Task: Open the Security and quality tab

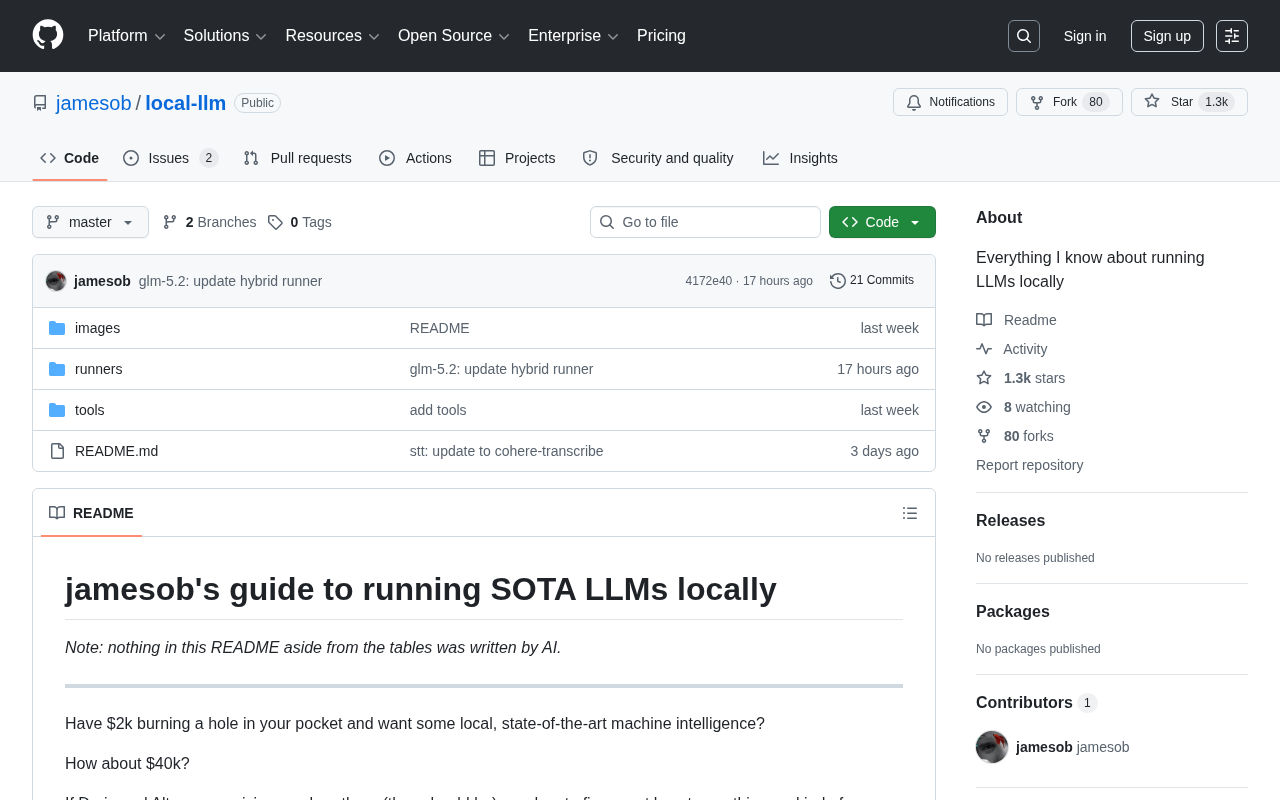Action: [658, 158]
